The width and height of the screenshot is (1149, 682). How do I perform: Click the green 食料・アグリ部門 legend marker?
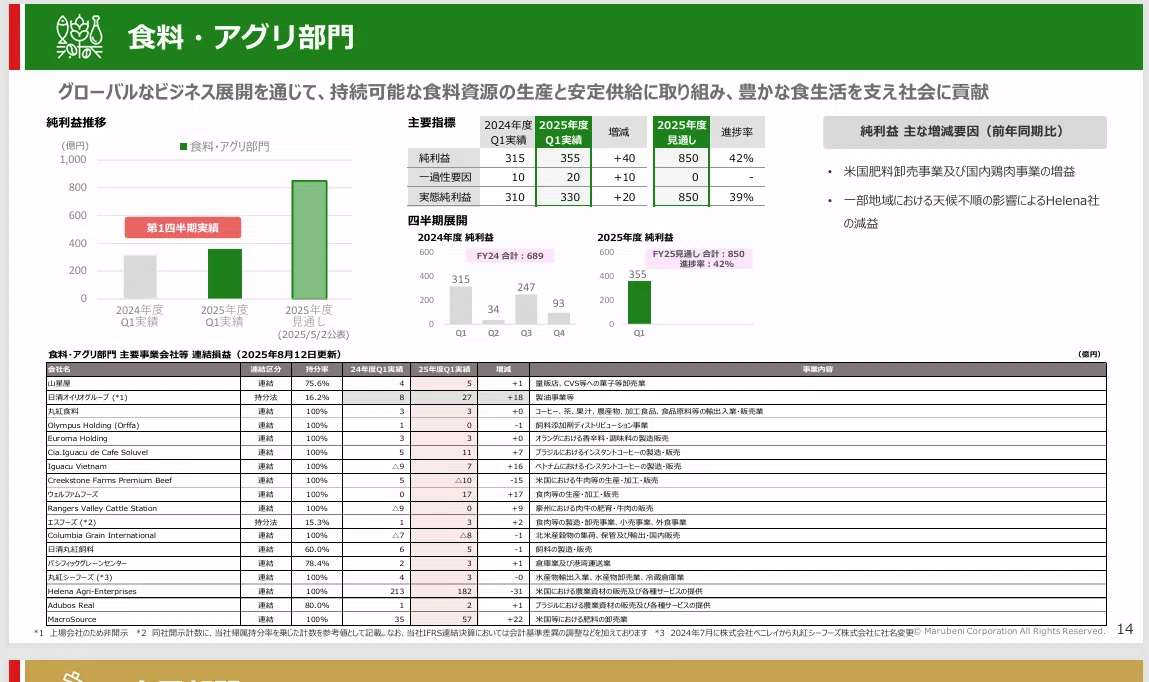click(183, 147)
